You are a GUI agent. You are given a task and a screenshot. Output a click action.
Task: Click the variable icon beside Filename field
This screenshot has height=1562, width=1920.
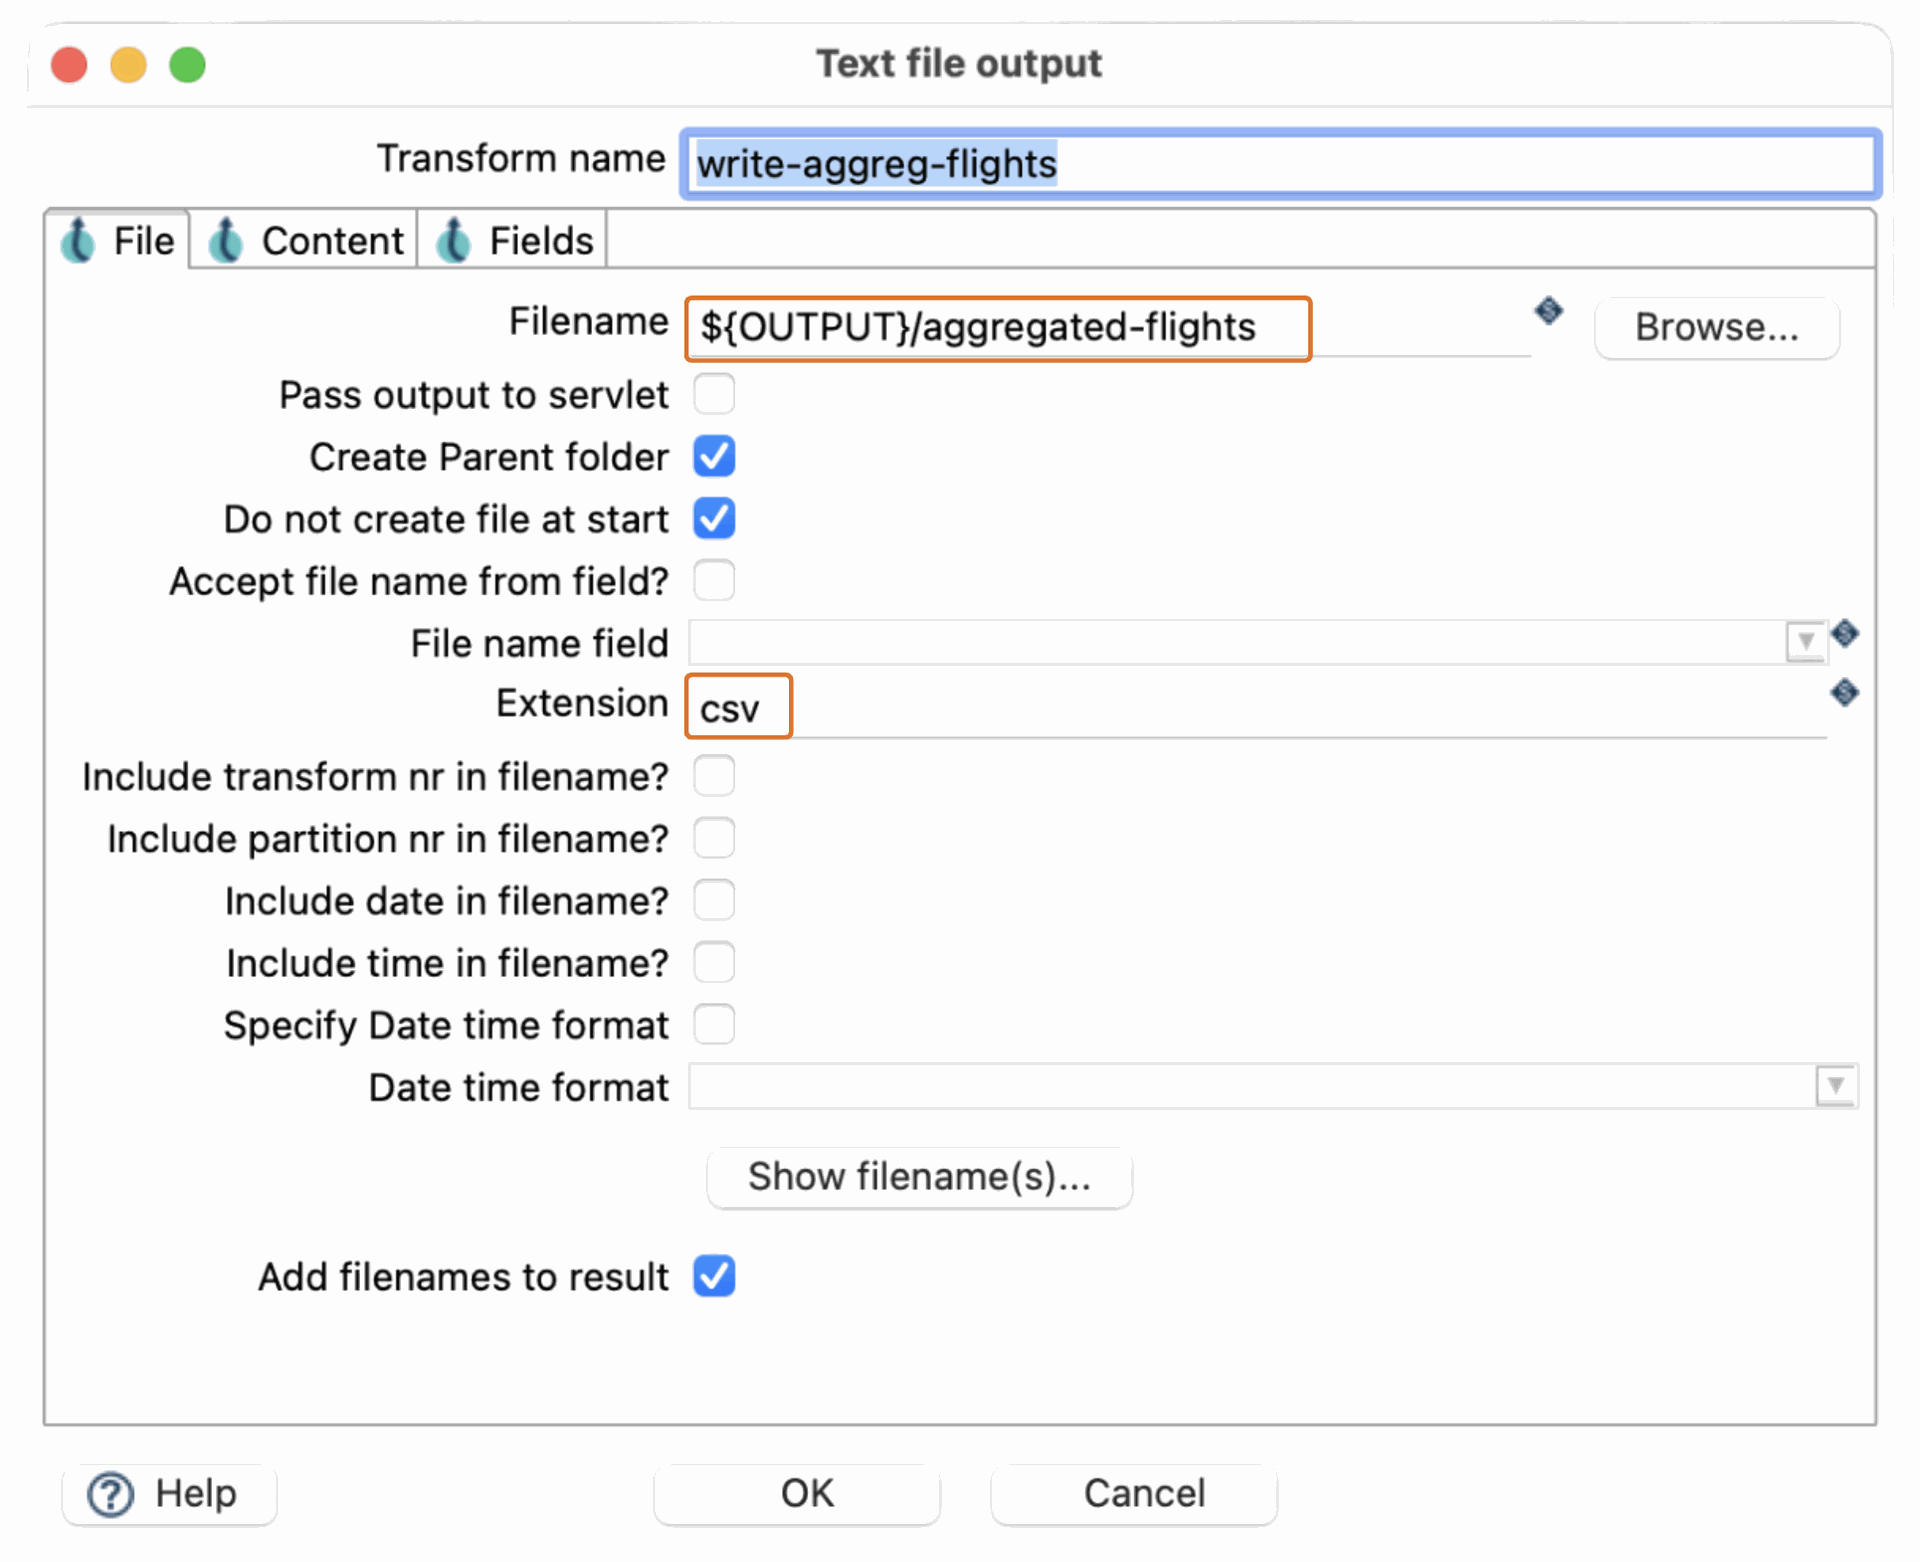(1548, 311)
